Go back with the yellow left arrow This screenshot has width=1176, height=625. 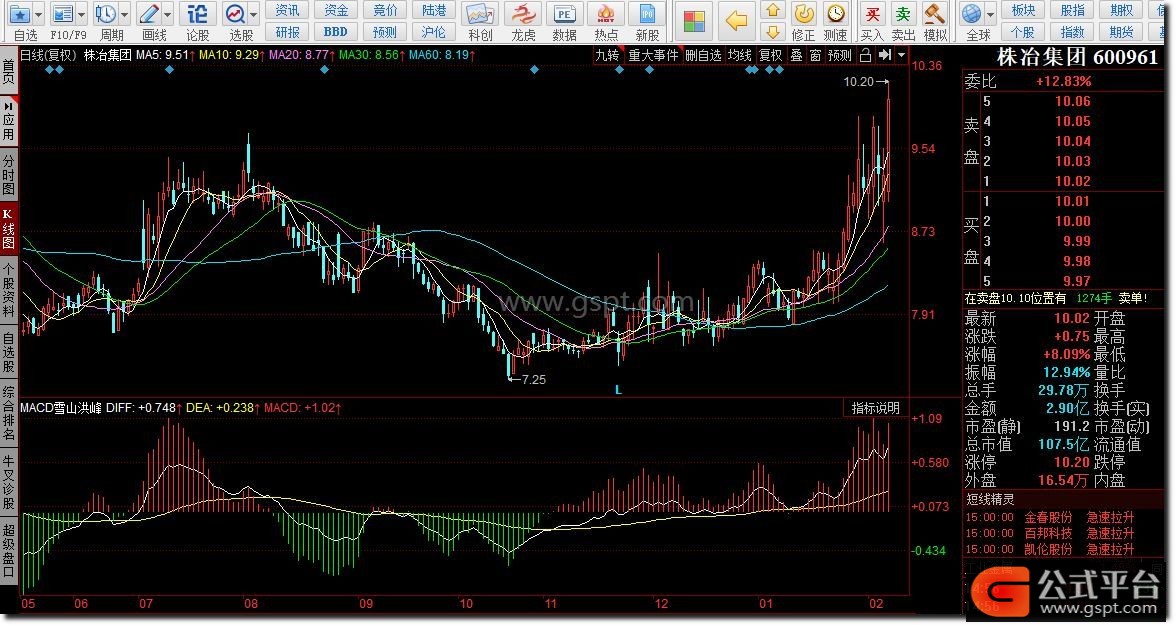(737, 21)
